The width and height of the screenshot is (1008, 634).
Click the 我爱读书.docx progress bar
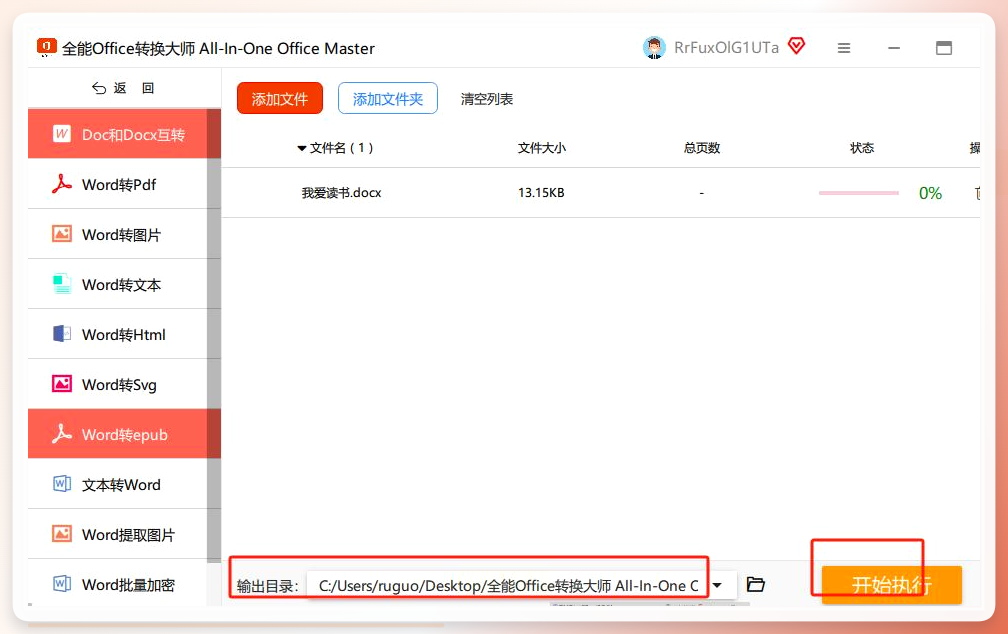[x=858, y=193]
